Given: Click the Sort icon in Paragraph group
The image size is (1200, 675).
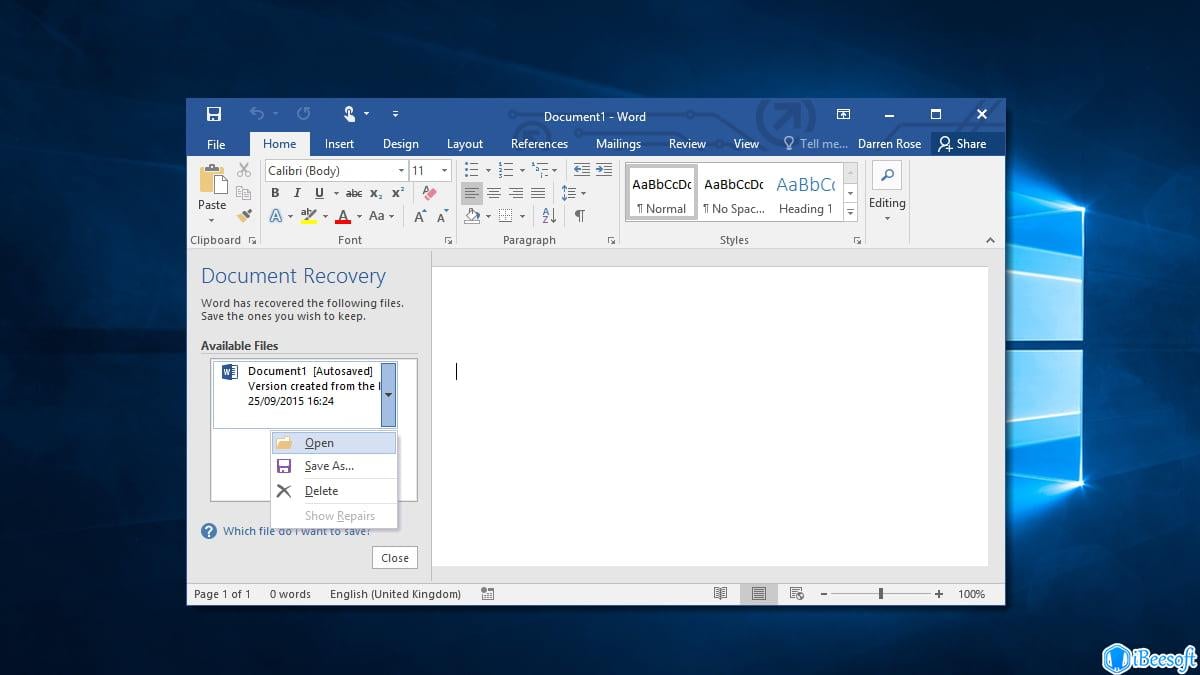Looking at the screenshot, I should point(549,216).
